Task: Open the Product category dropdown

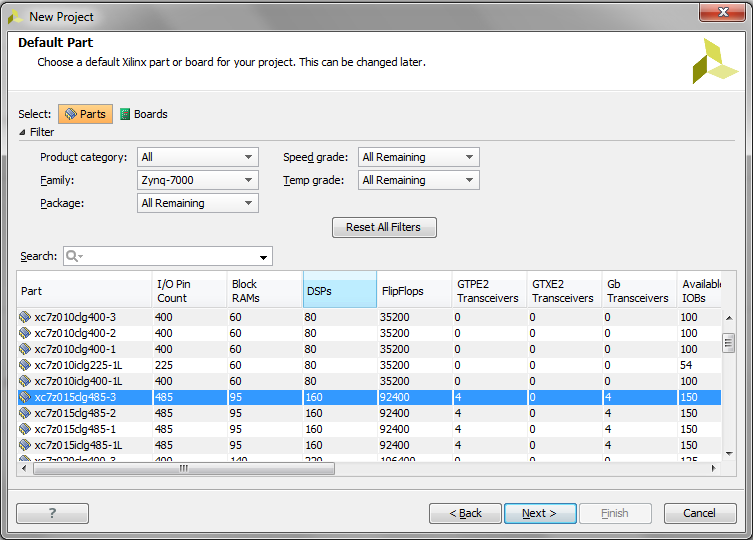Action: pyautogui.click(x=198, y=157)
